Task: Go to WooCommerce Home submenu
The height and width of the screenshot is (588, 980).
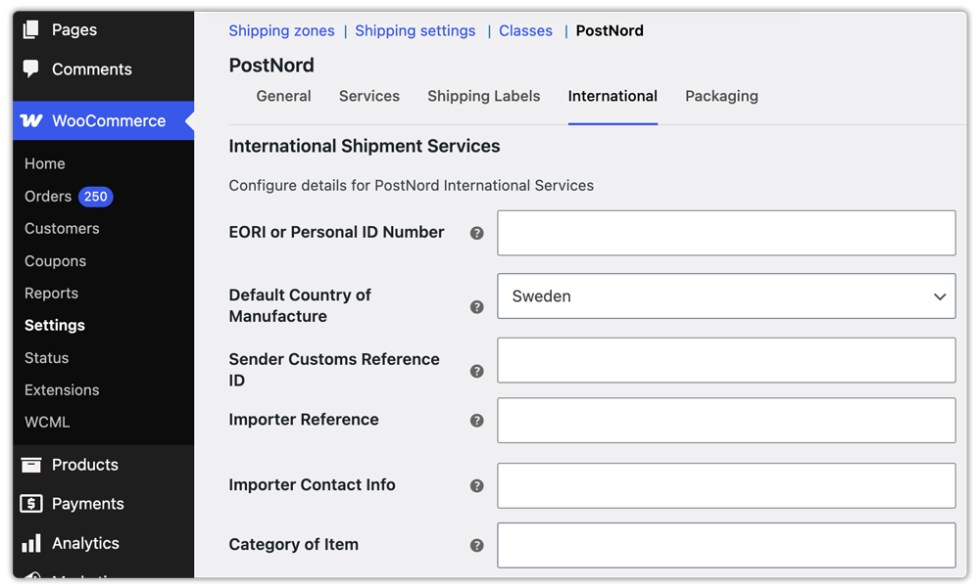Action: [x=45, y=164]
